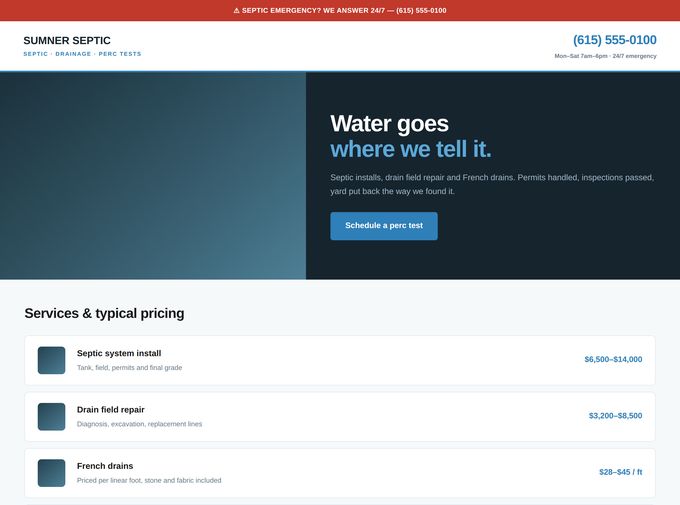Click the Drain field repair title
Image resolution: width=680 pixels, height=505 pixels.
pyautogui.click(x=111, y=410)
